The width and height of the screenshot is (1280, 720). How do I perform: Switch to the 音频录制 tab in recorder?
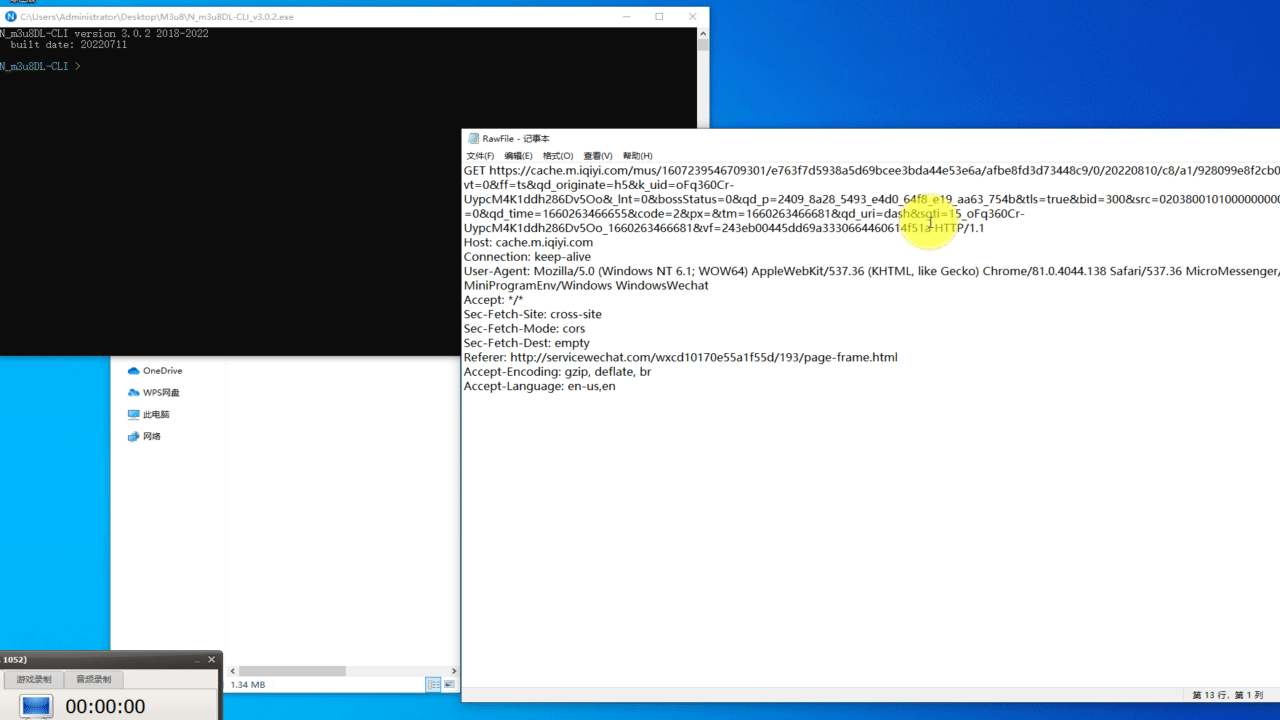(x=93, y=679)
